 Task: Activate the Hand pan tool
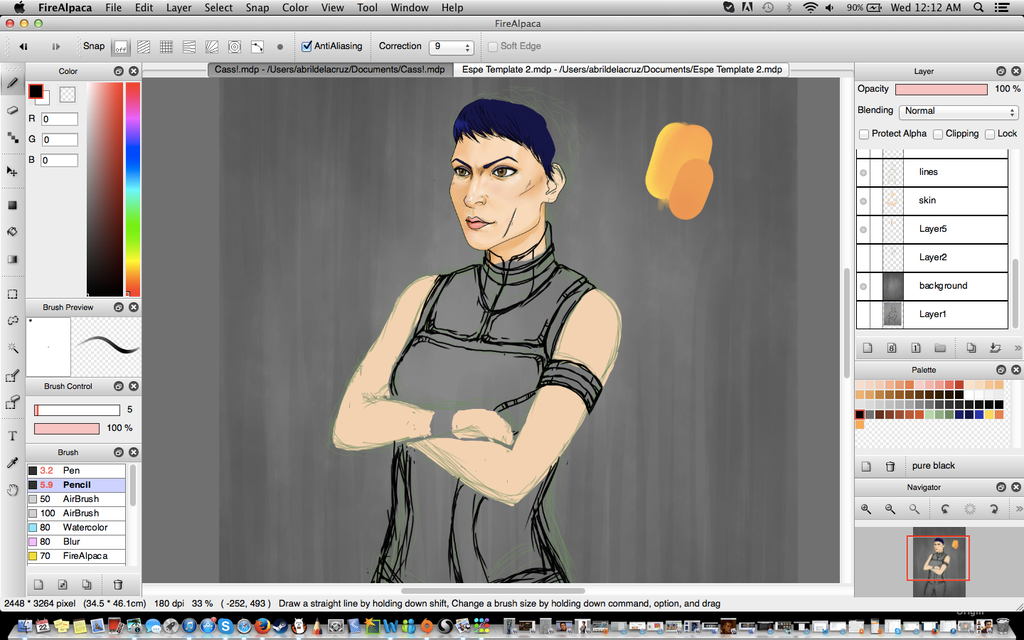(13, 490)
